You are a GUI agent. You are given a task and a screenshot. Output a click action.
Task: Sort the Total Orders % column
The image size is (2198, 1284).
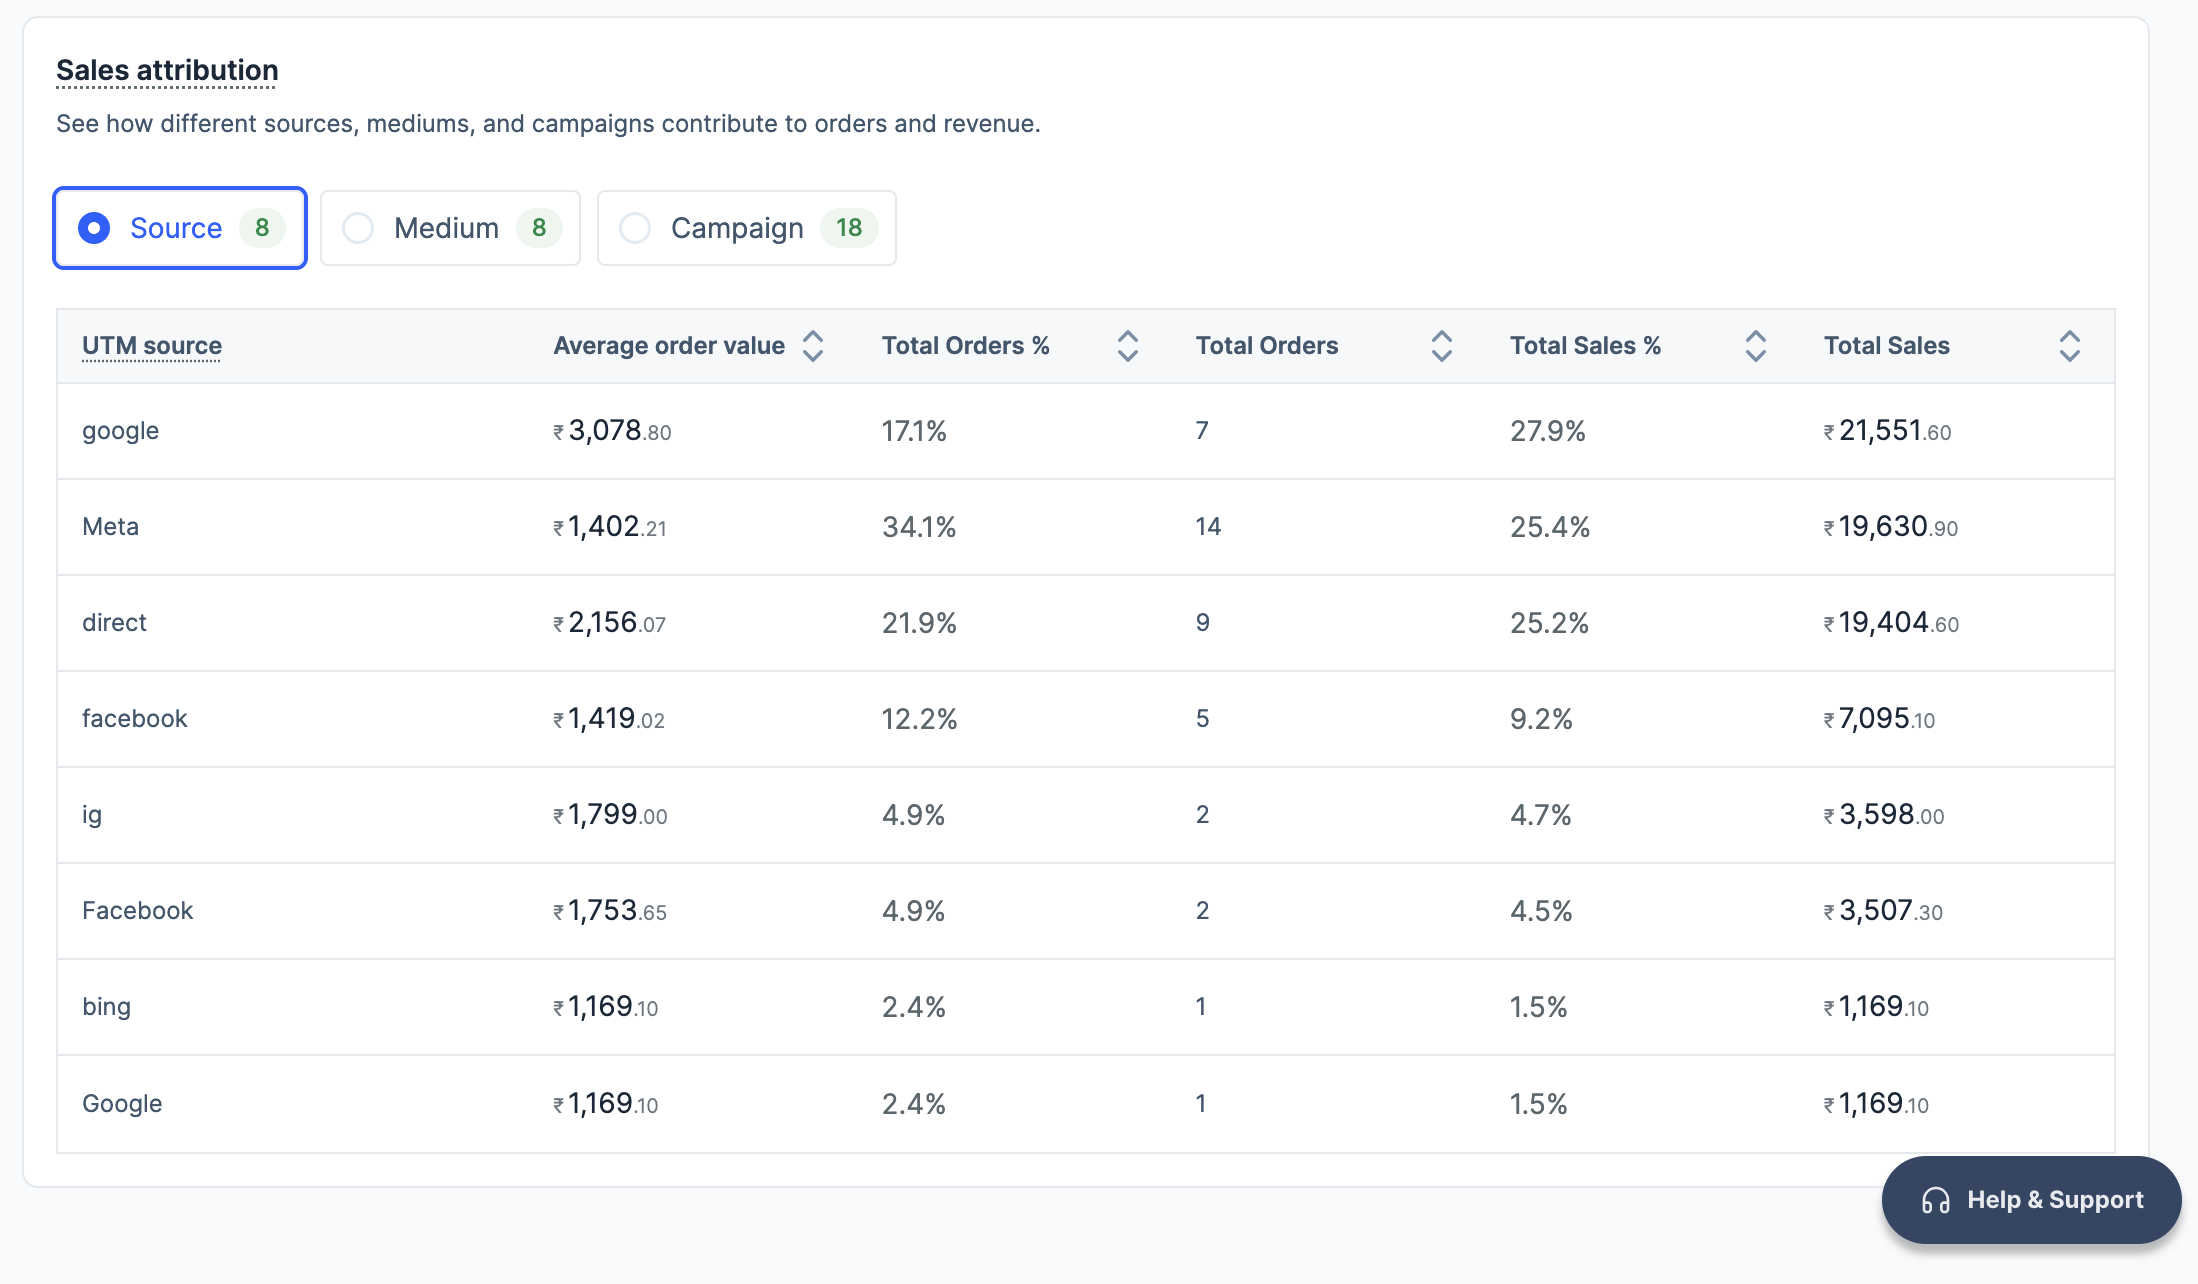coord(1127,345)
